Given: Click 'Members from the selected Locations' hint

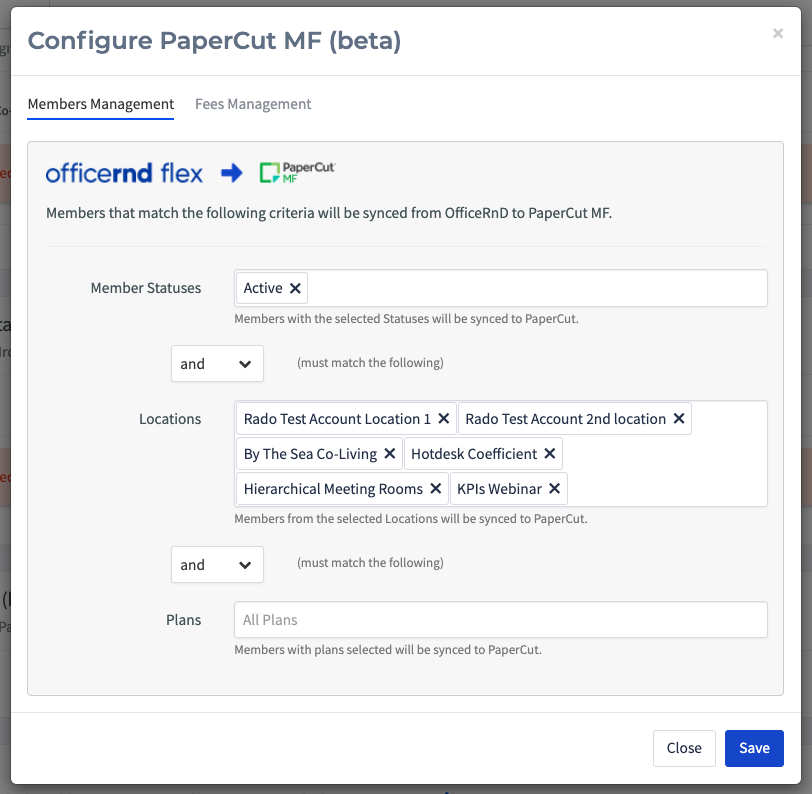Looking at the screenshot, I should pos(411,518).
